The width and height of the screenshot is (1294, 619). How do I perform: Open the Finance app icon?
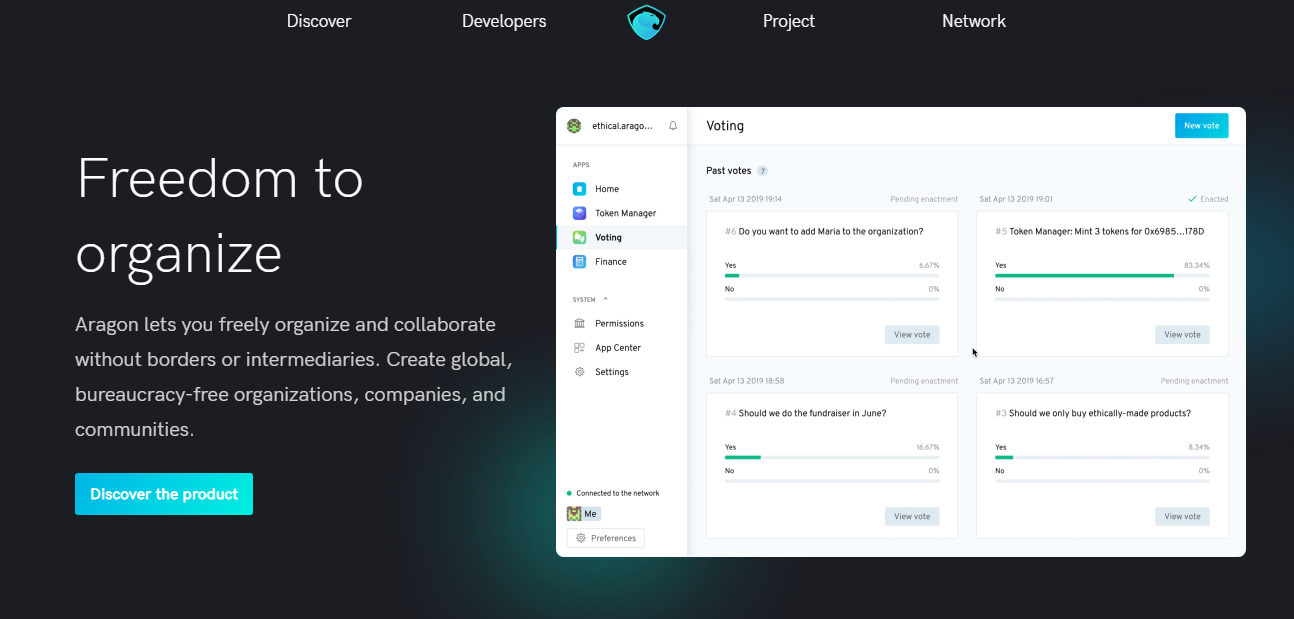[579, 262]
